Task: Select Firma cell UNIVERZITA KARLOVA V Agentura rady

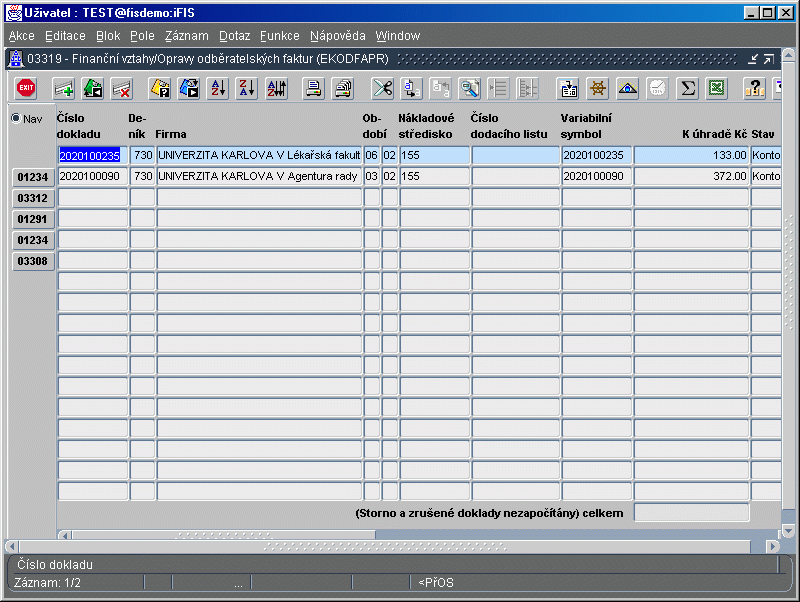Action: tap(259, 176)
